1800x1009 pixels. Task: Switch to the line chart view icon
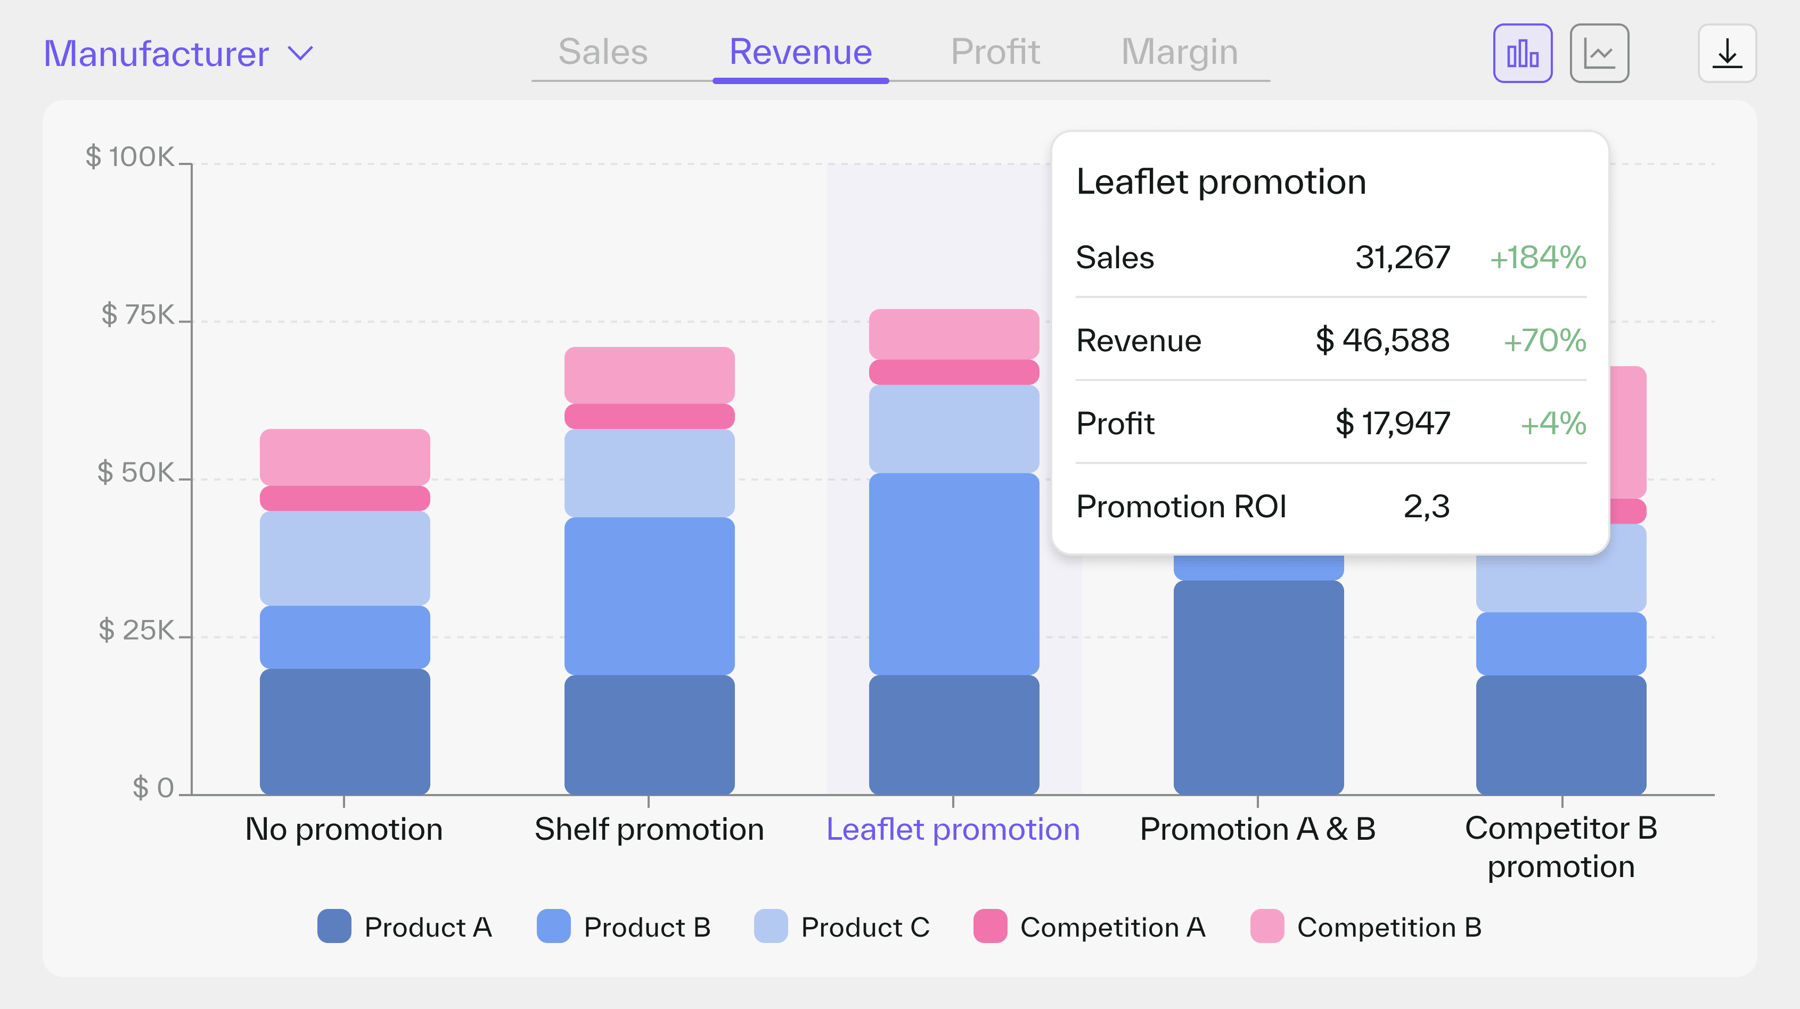click(1599, 52)
